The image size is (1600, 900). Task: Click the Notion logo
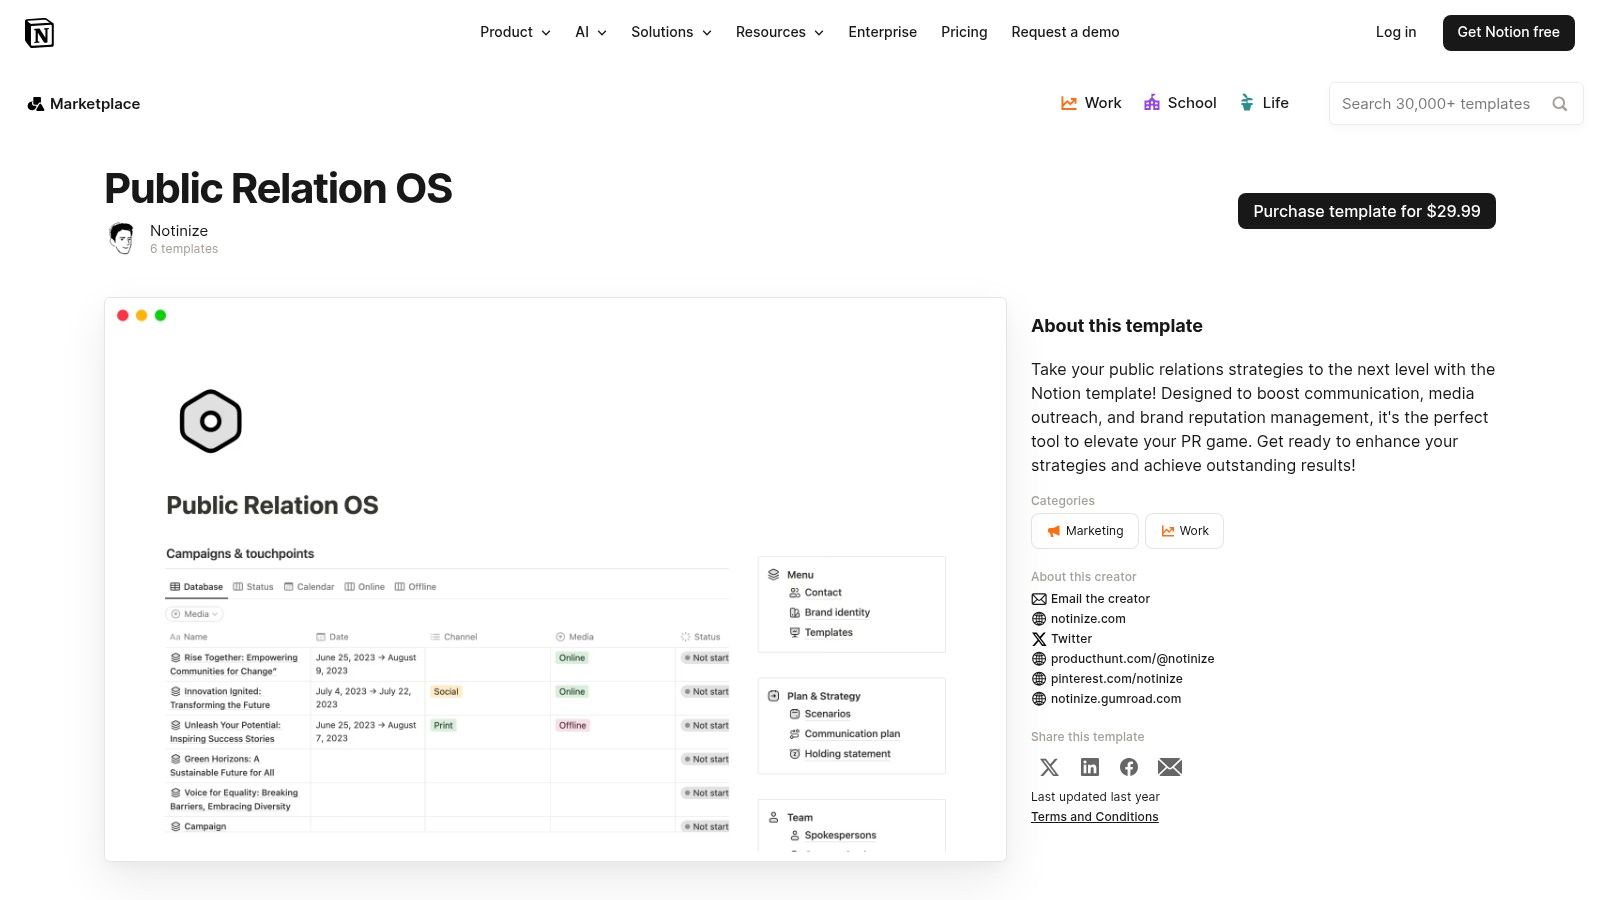(x=40, y=32)
